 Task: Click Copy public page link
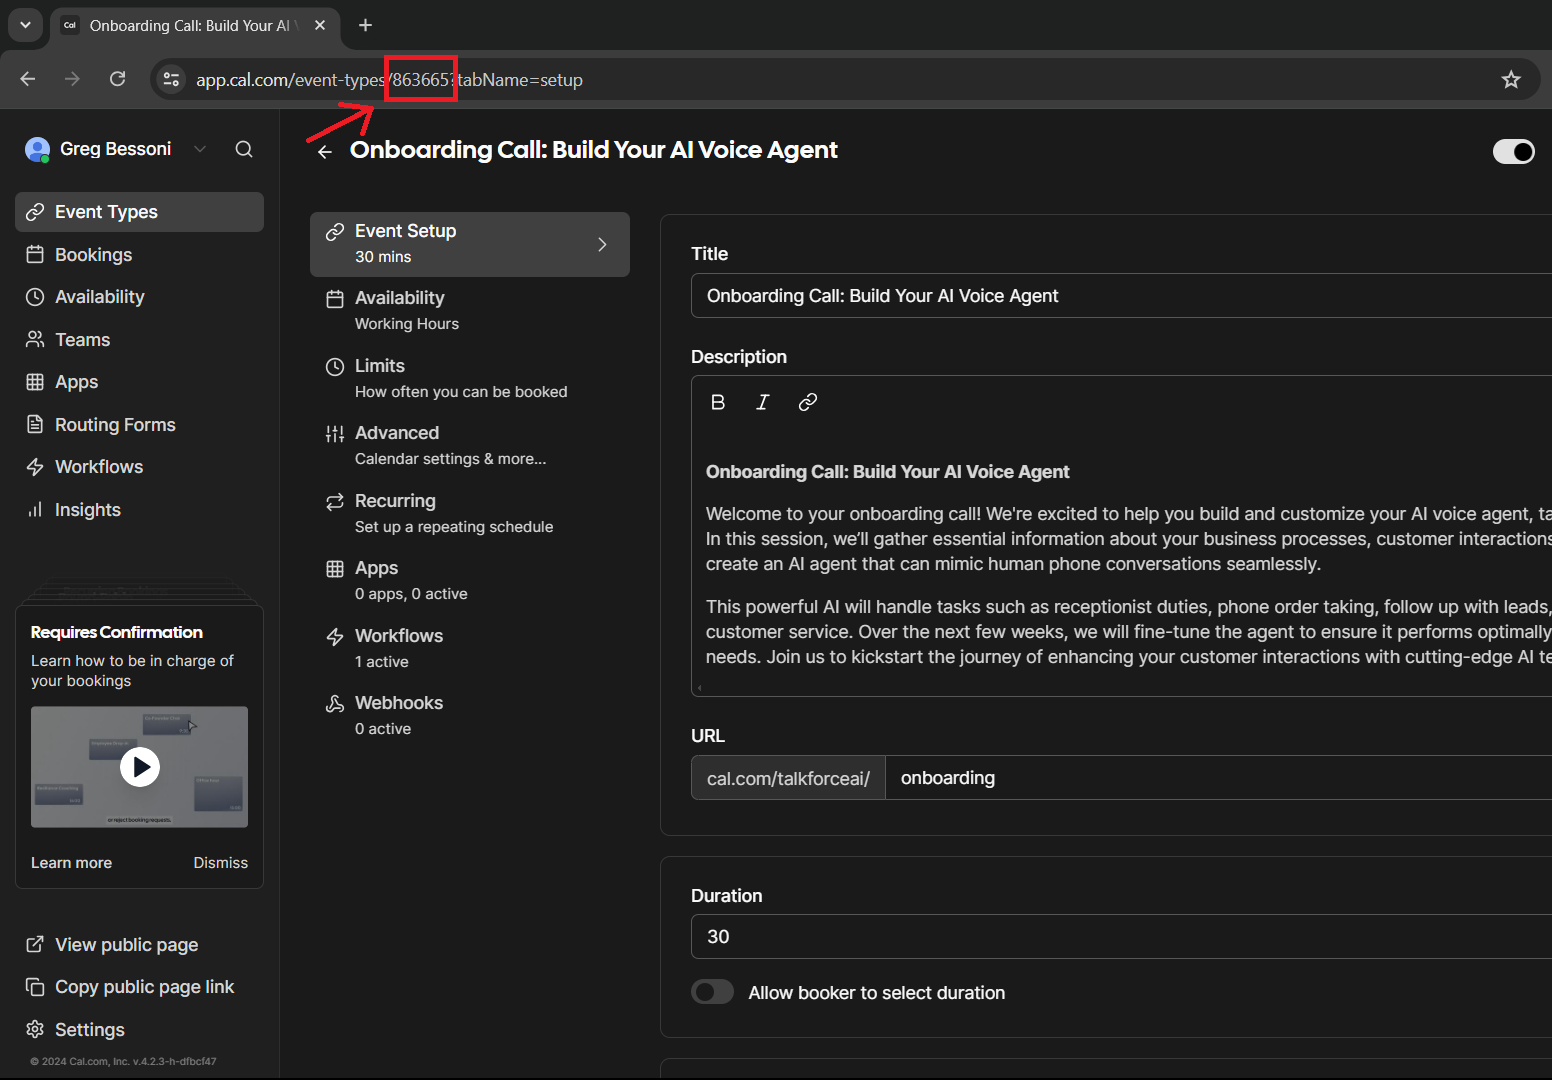tap(144, 987)
